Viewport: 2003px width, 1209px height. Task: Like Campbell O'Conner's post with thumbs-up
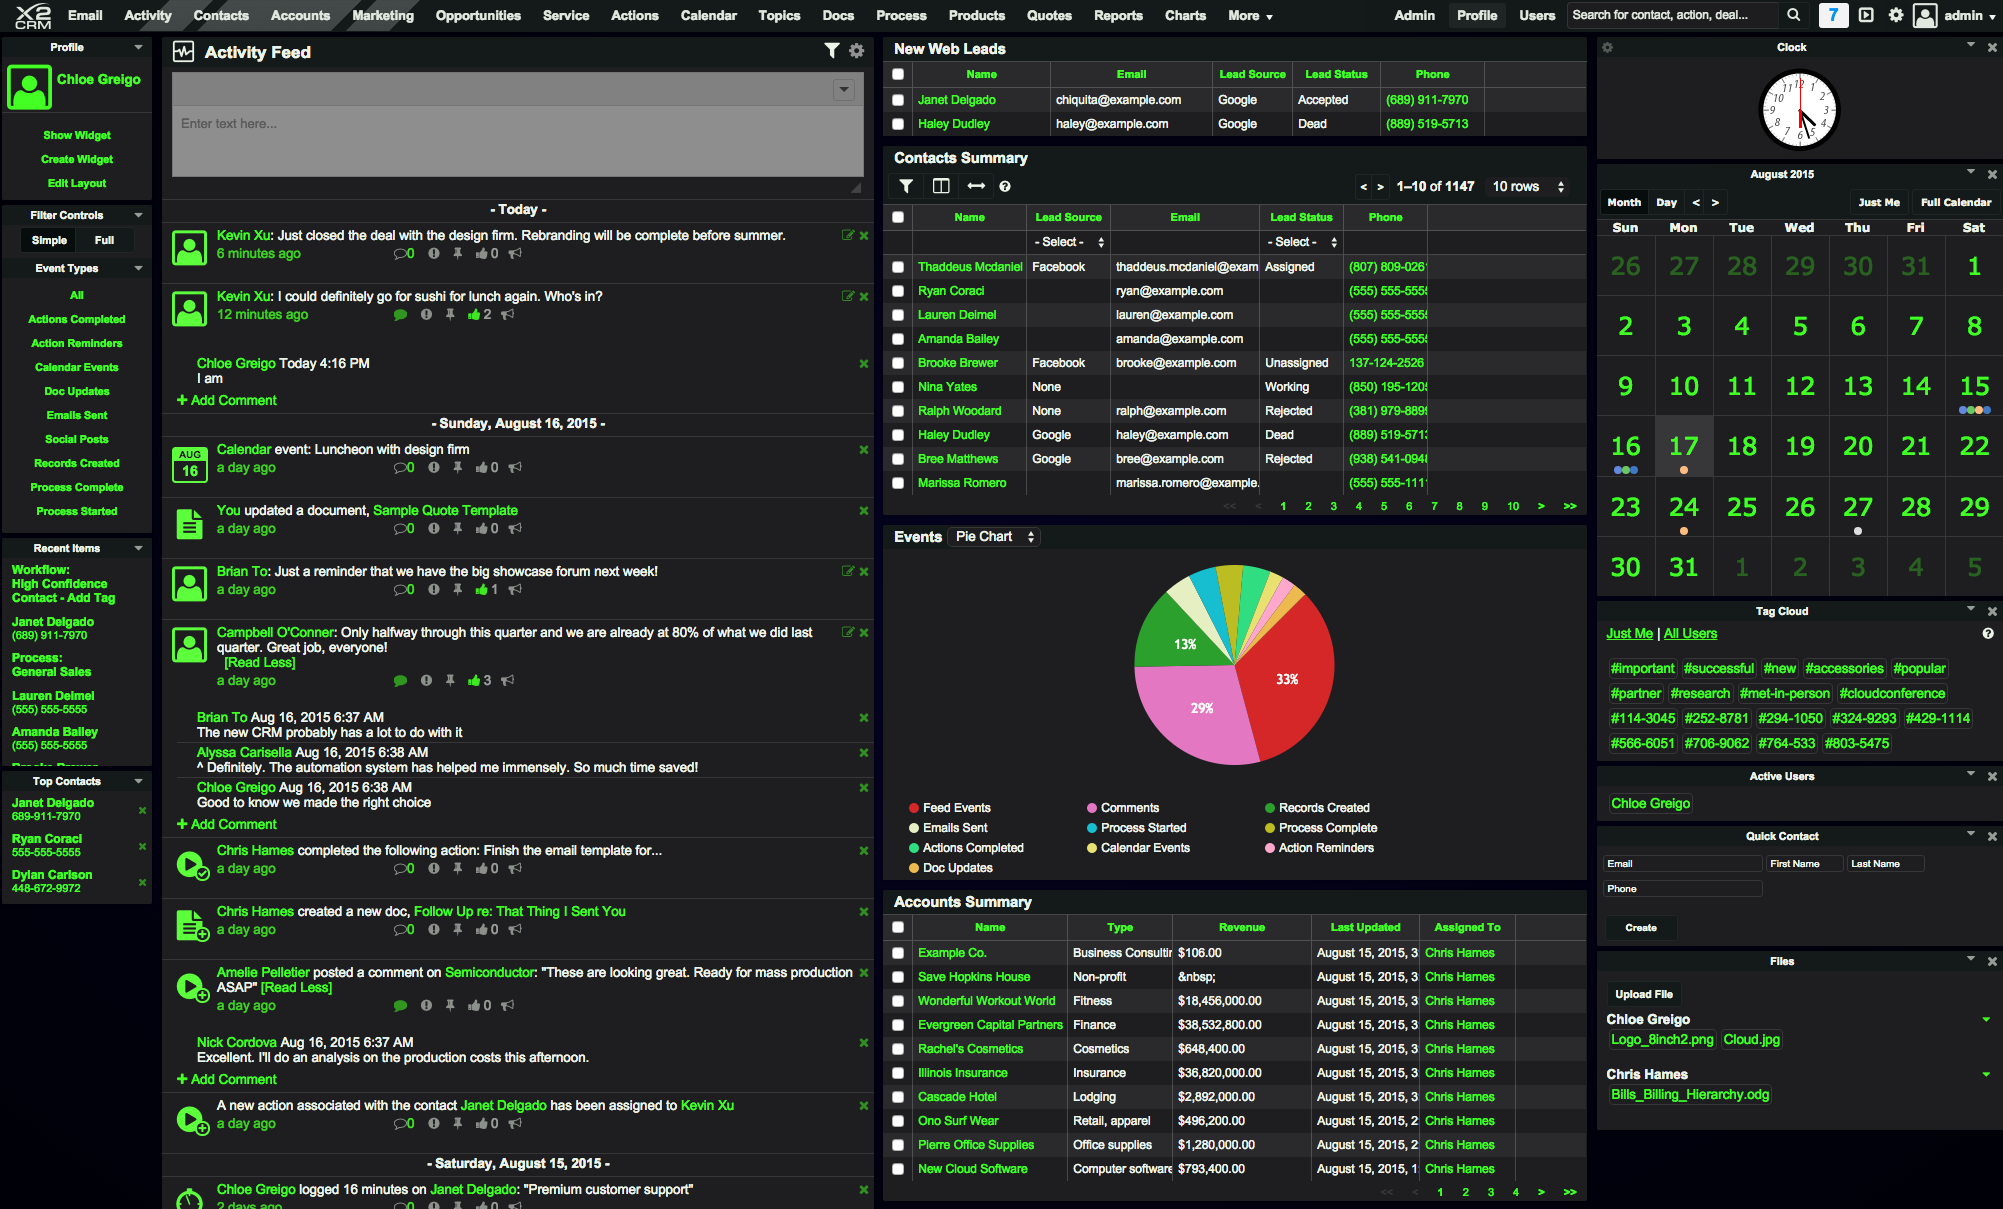(474, 681)
